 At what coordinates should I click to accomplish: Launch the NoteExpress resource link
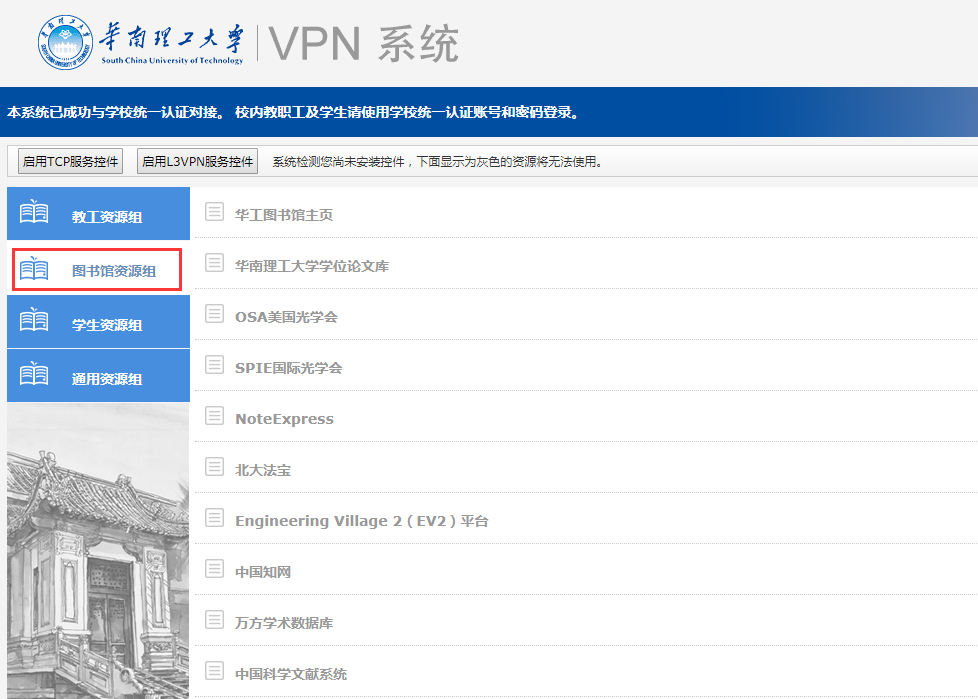pyautogui.click(x=284, y=419)
